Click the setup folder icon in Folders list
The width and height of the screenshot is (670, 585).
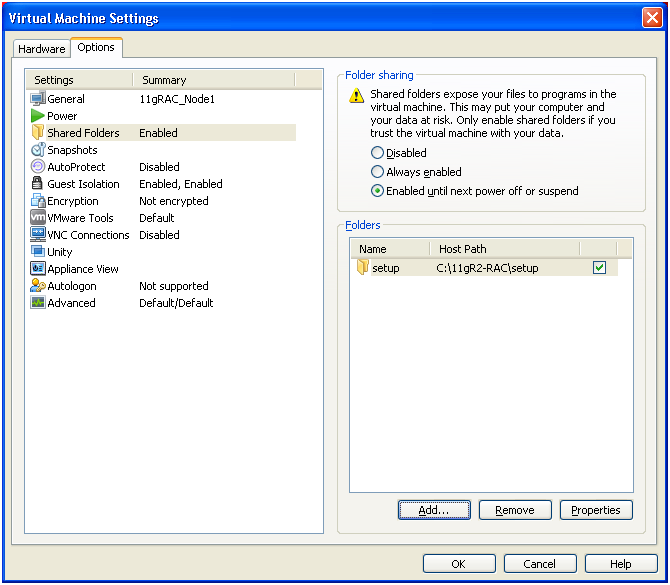(362, 268)
